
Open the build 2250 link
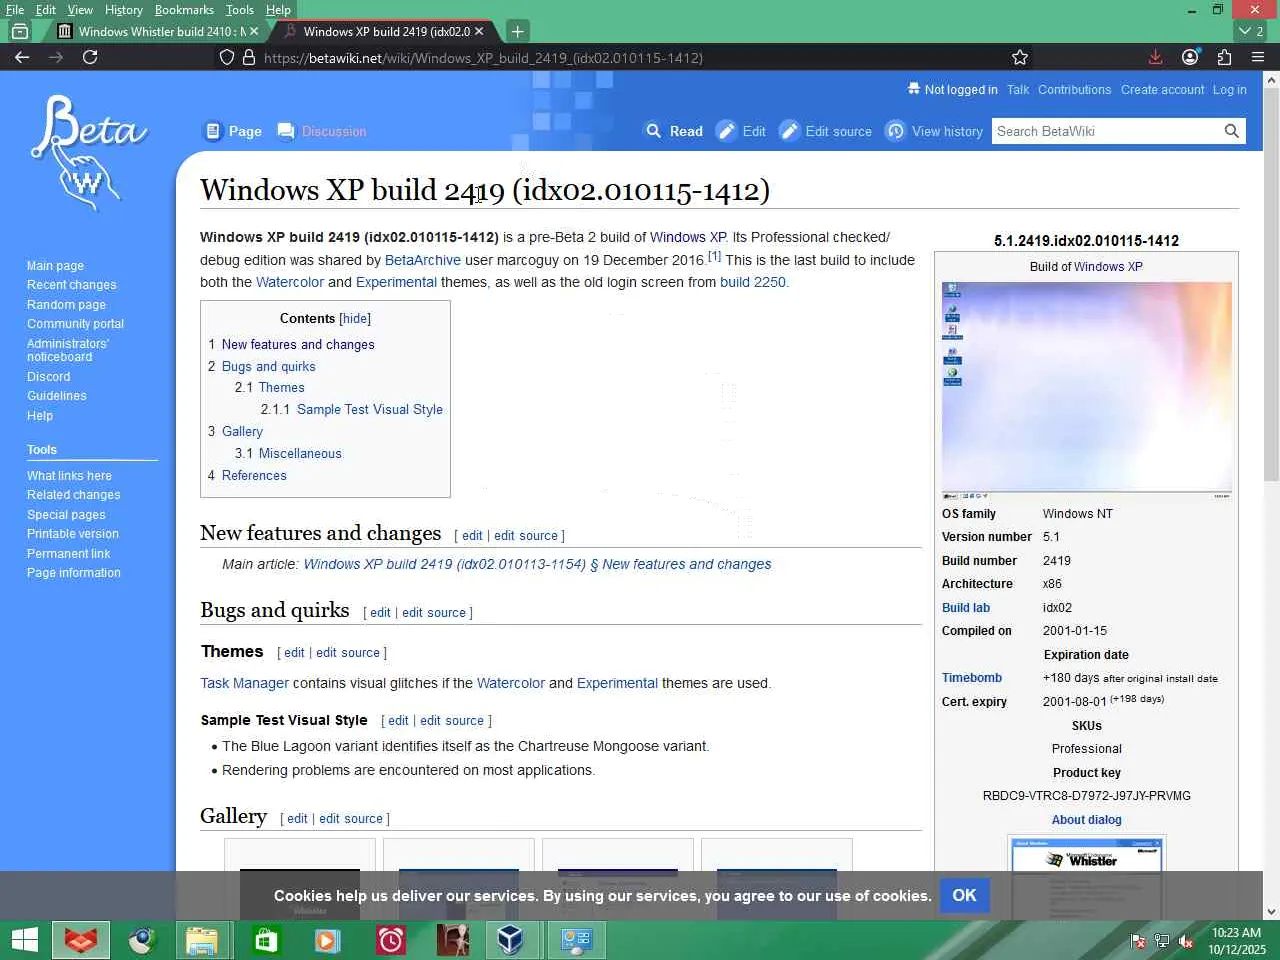[x=753, y=282]
